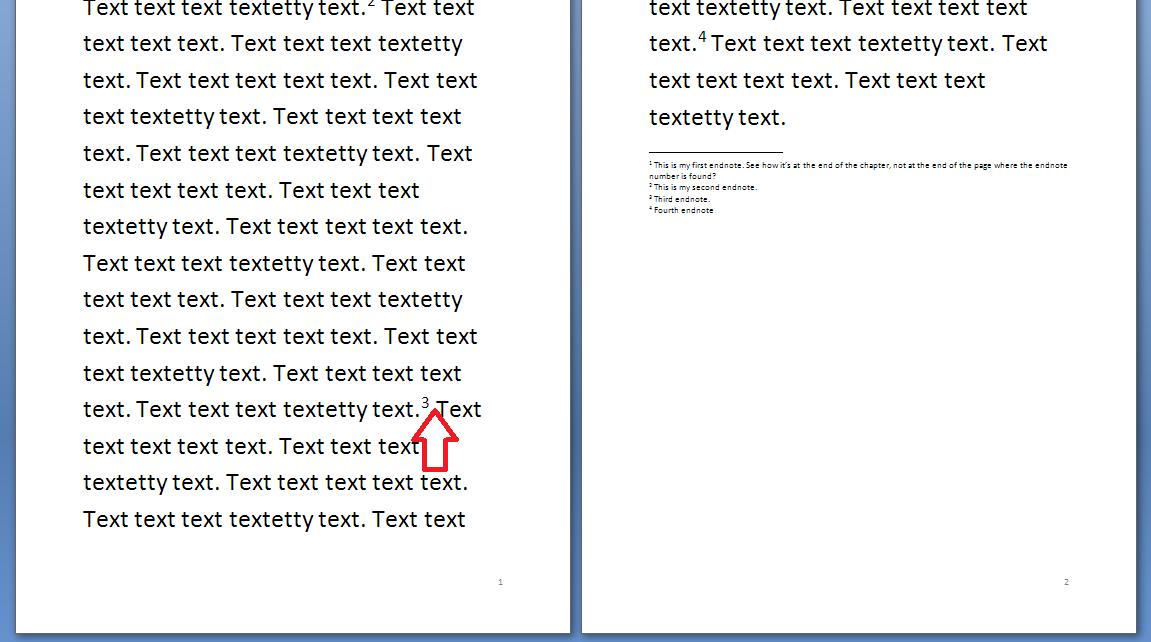Click the last text line on page one
Screen dimensions: 1151x642
point(274,520)
